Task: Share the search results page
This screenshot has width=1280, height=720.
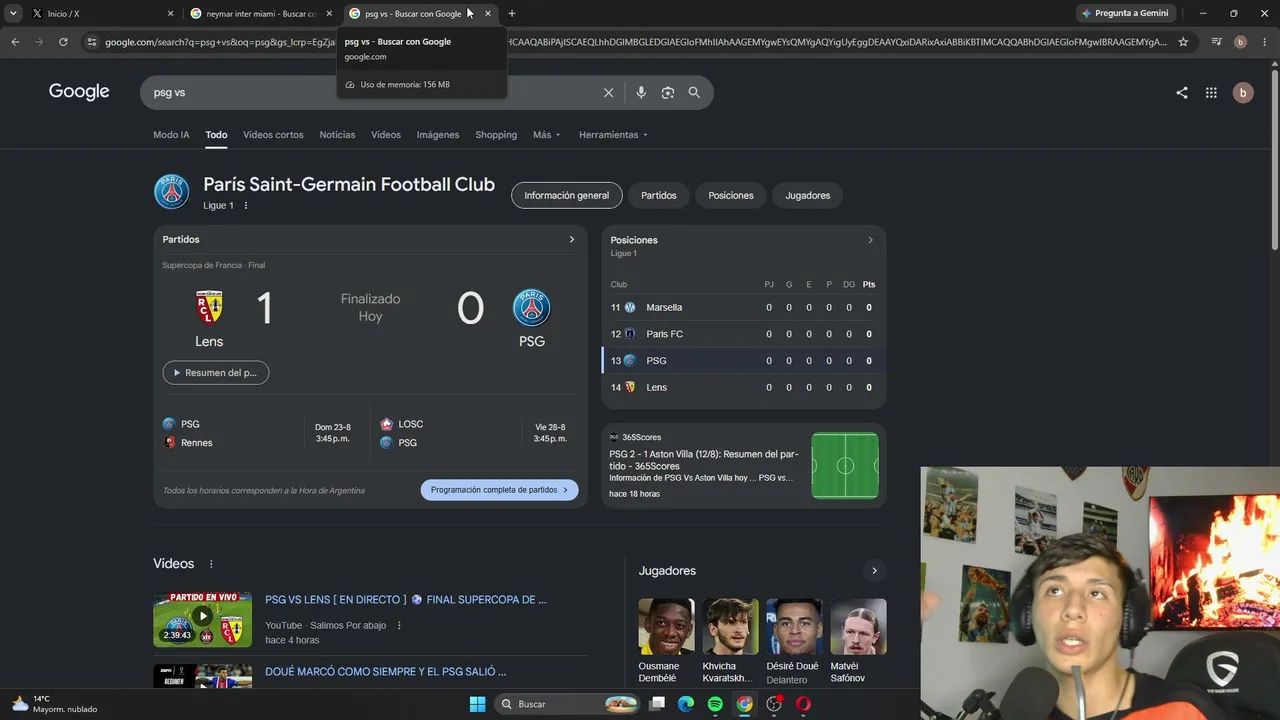Action: [1182, 92]
